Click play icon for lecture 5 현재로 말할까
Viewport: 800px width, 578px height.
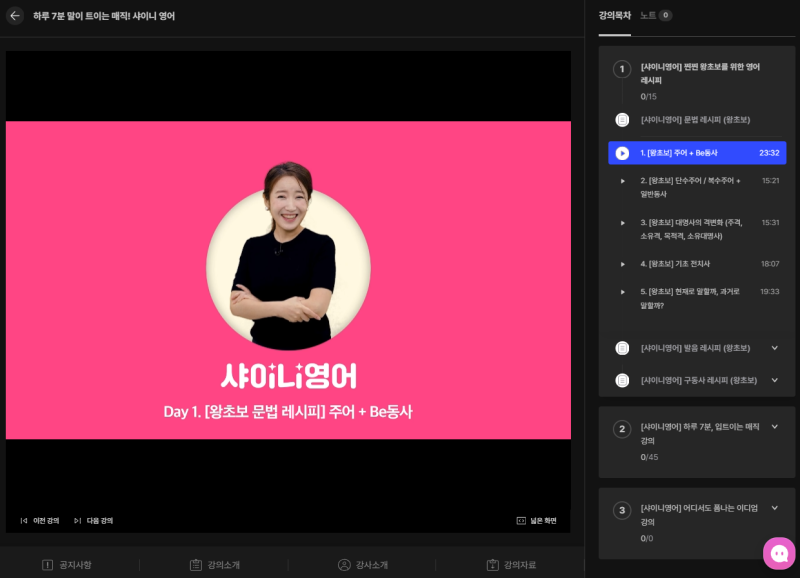tap(622, 292)
